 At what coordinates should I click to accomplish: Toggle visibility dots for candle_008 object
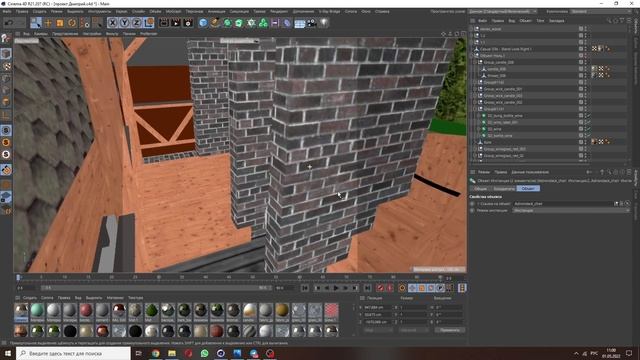[x=586, y=69]
